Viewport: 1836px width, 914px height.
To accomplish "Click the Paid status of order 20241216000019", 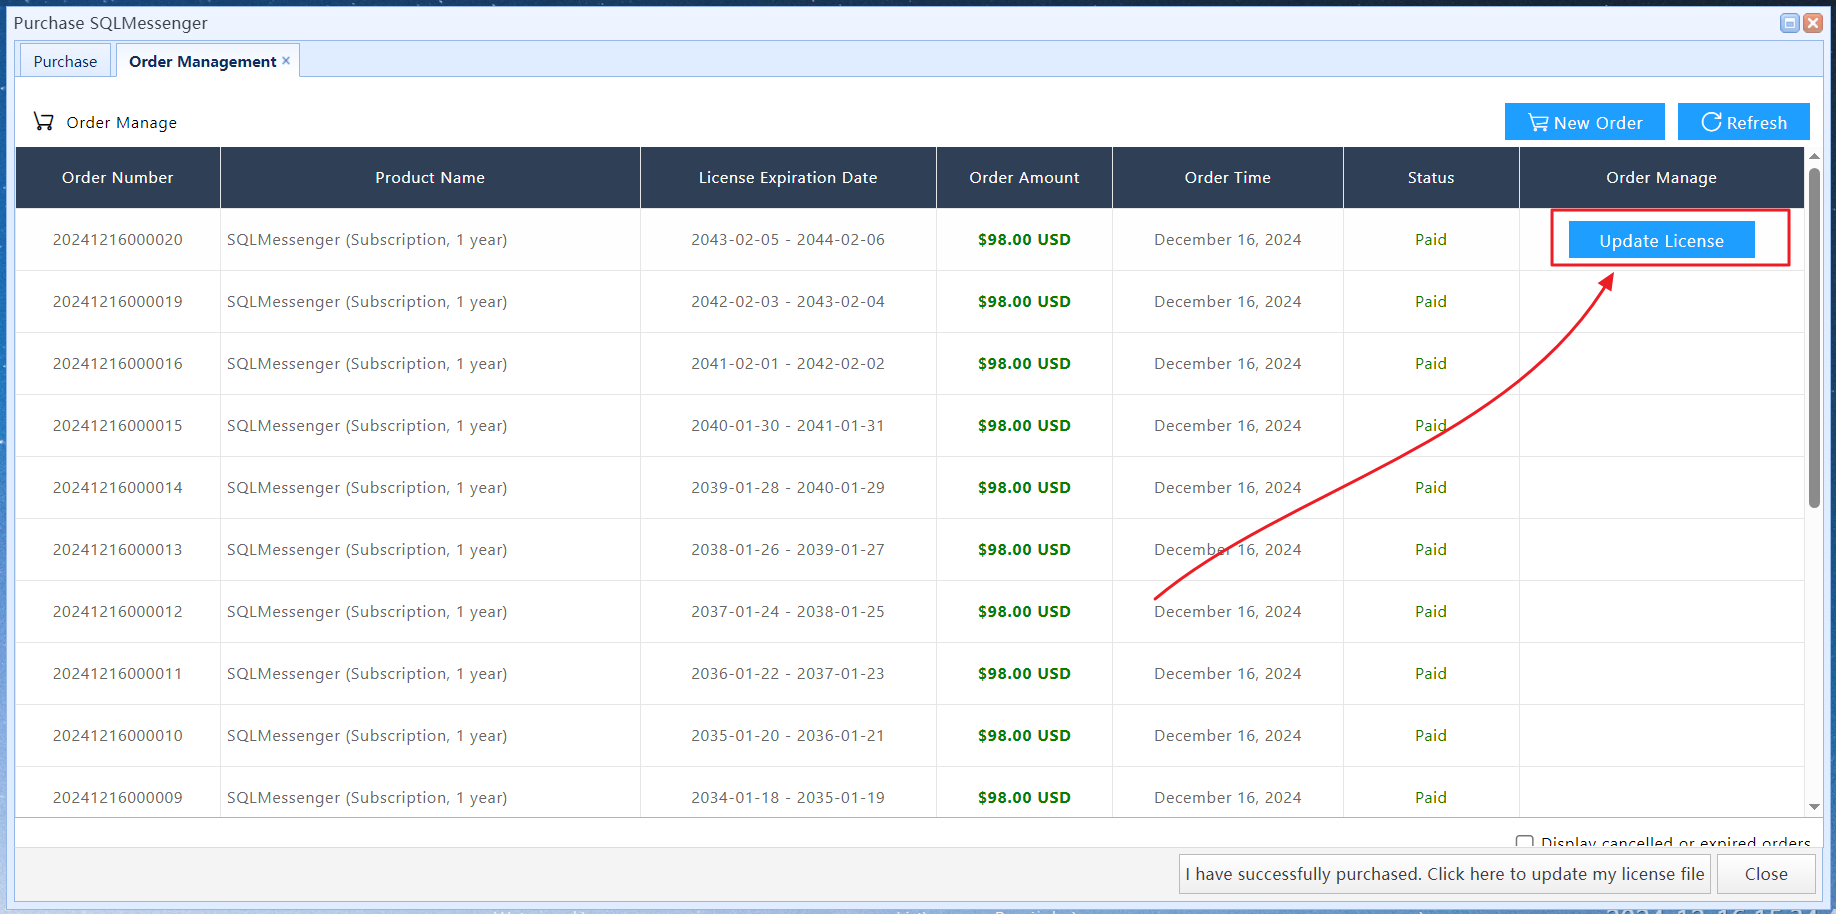I will point(1431,301).
